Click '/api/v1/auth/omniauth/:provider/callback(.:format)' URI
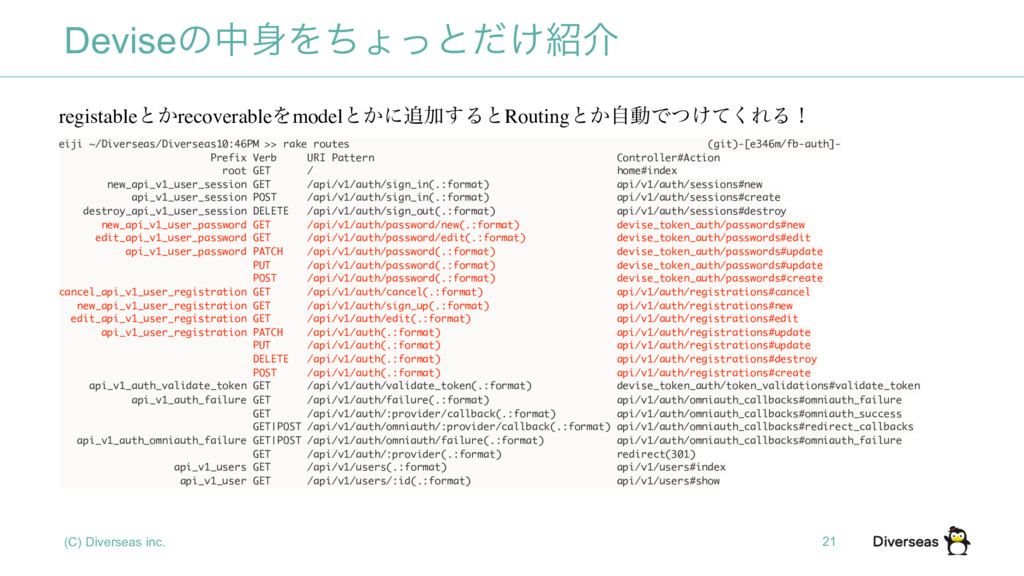 click(x=459, y=426)
